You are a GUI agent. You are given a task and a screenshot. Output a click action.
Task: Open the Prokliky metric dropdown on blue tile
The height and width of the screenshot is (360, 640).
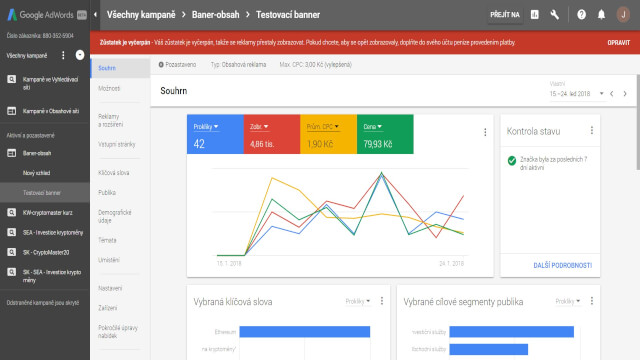pos(206,127)
